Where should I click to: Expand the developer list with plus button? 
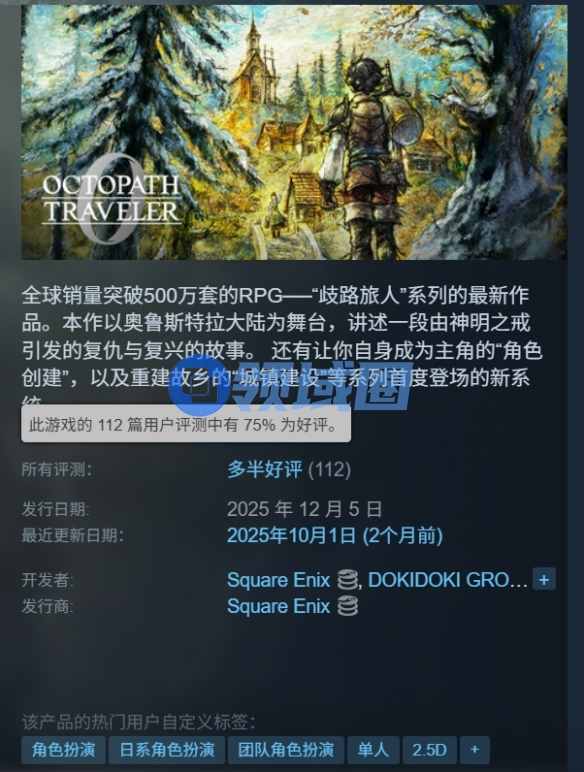coord(544,579)
